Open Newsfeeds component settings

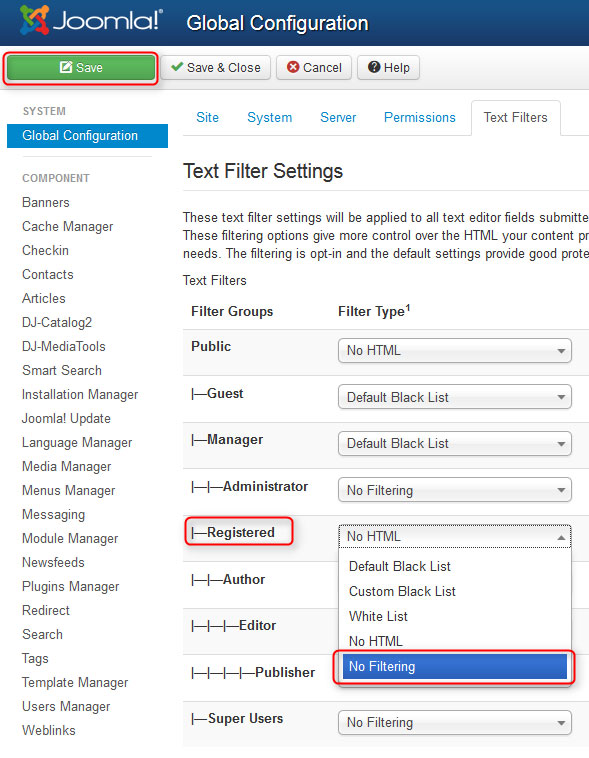[53, 563]
